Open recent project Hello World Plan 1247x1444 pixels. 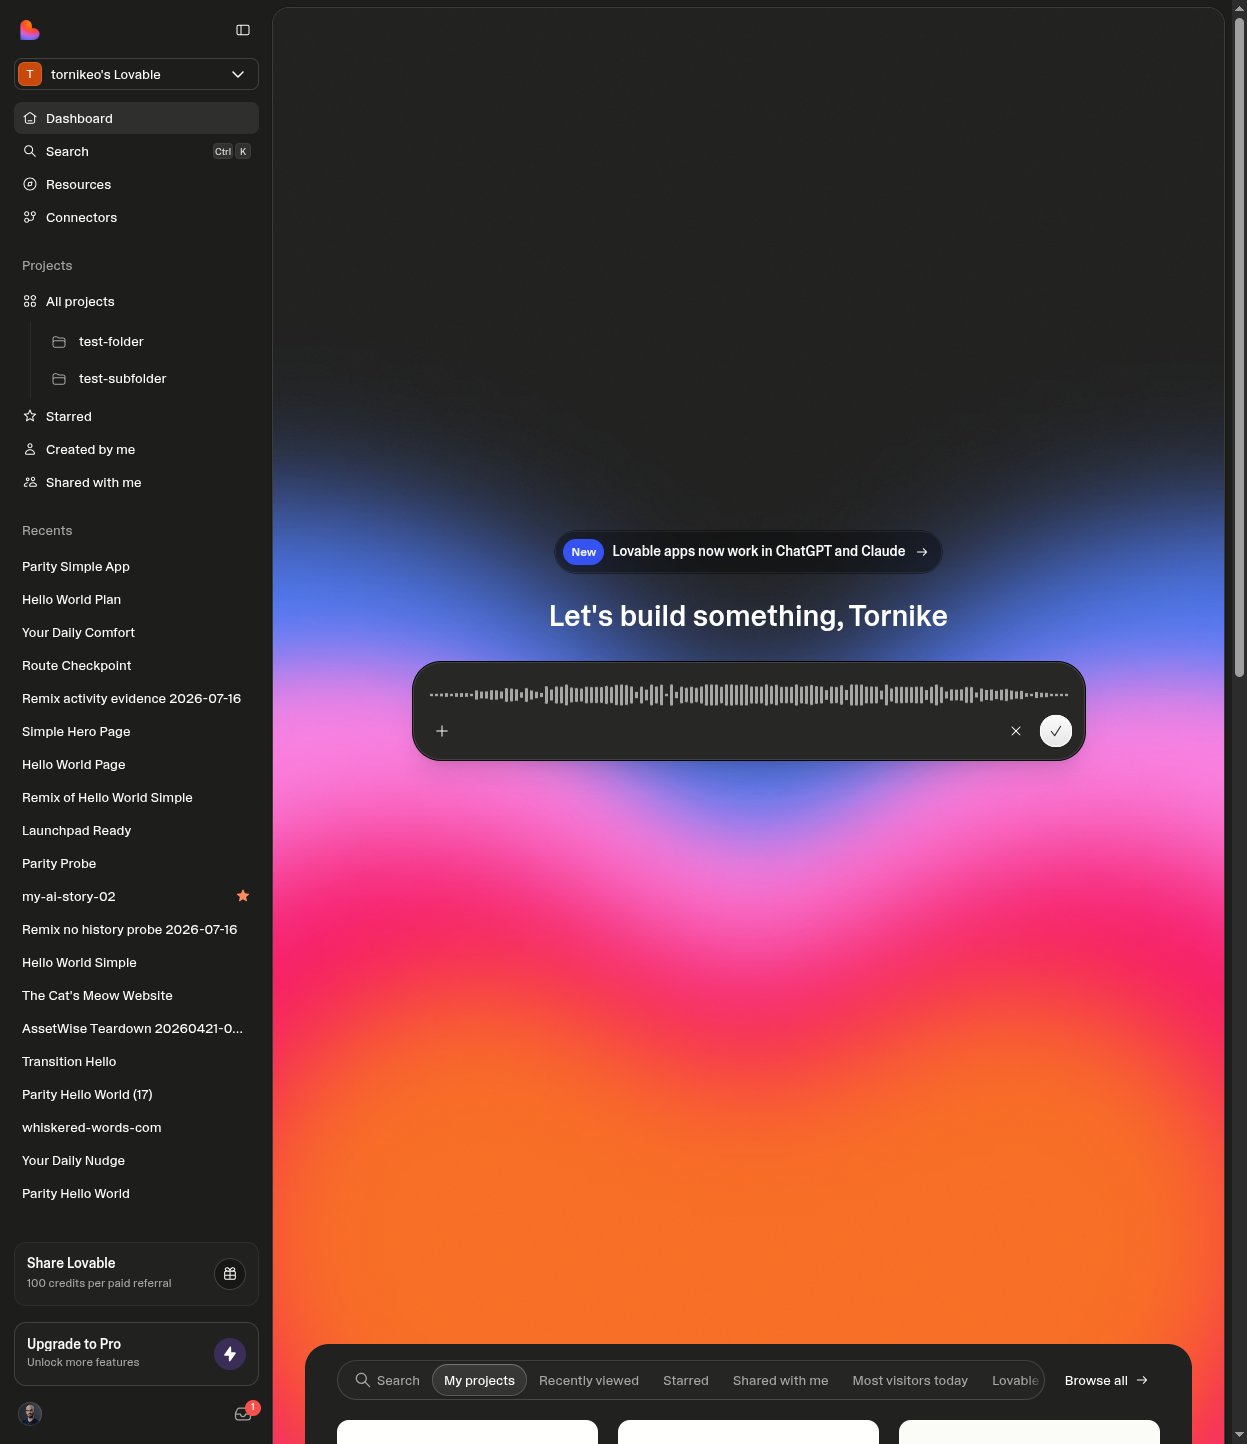pyautogui.click(x=136, y=599)
